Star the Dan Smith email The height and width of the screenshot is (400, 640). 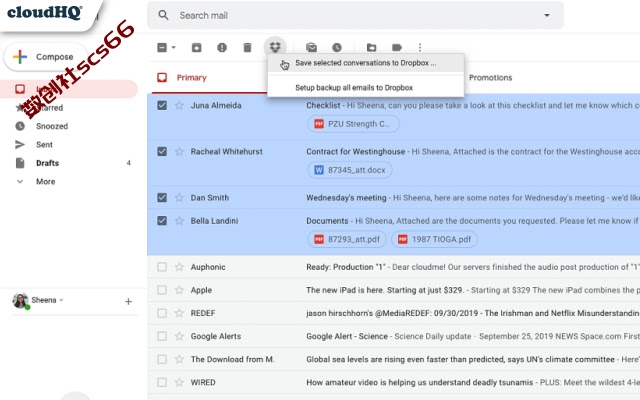point(179,198)
